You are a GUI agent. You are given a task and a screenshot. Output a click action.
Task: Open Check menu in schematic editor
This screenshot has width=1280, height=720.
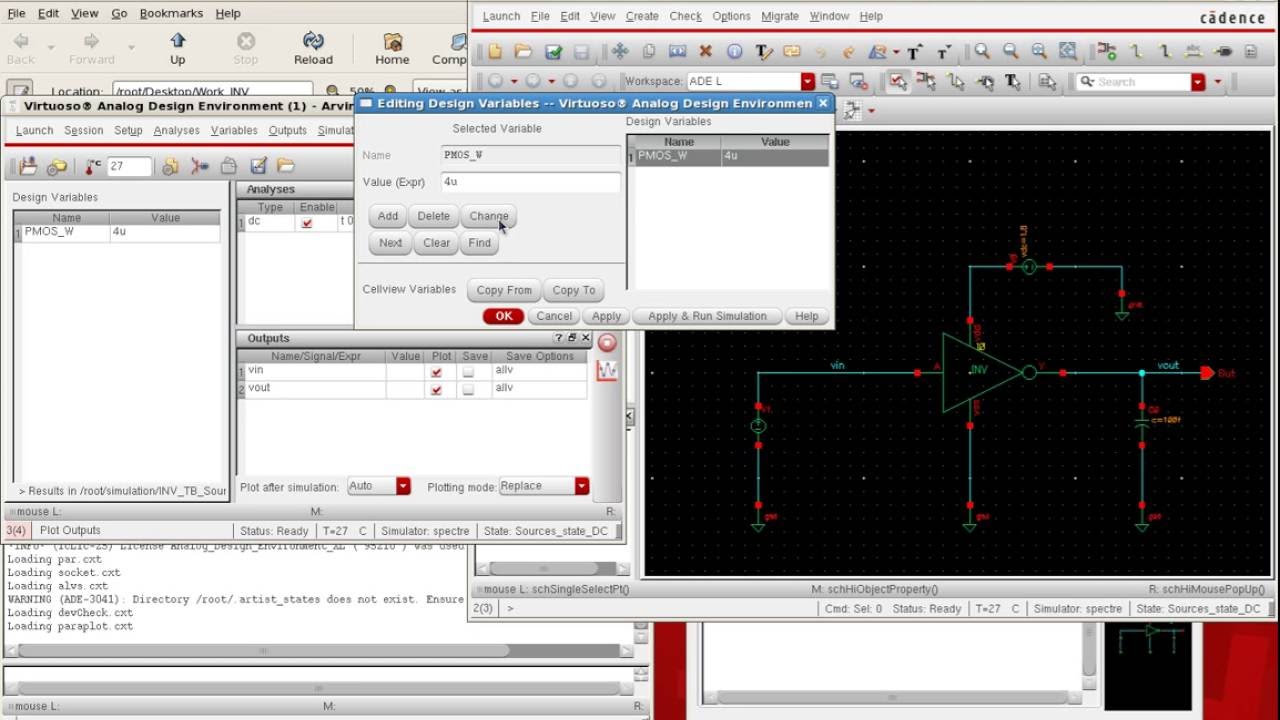[x=685, y=16]
